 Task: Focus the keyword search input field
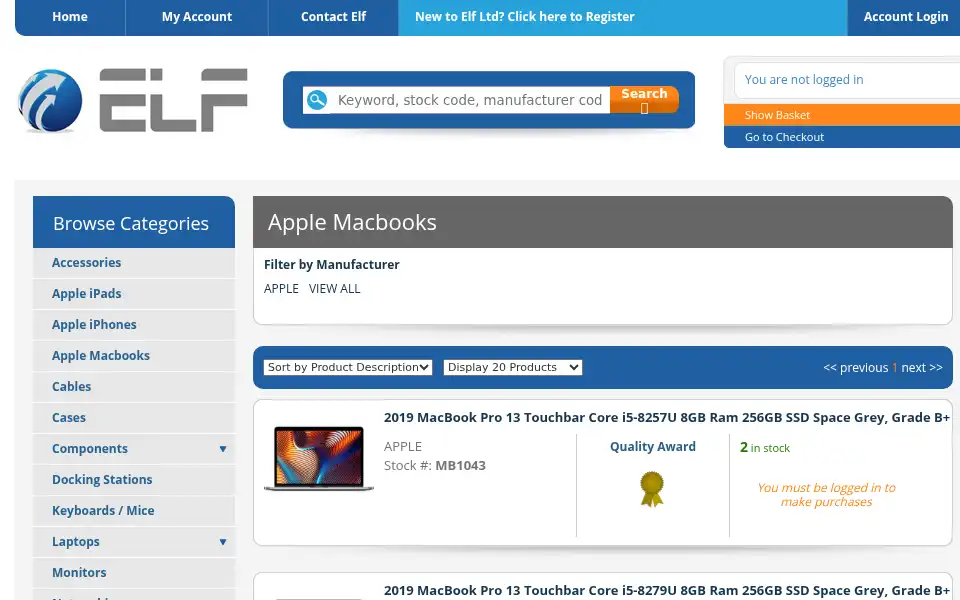tap(470, 100)
